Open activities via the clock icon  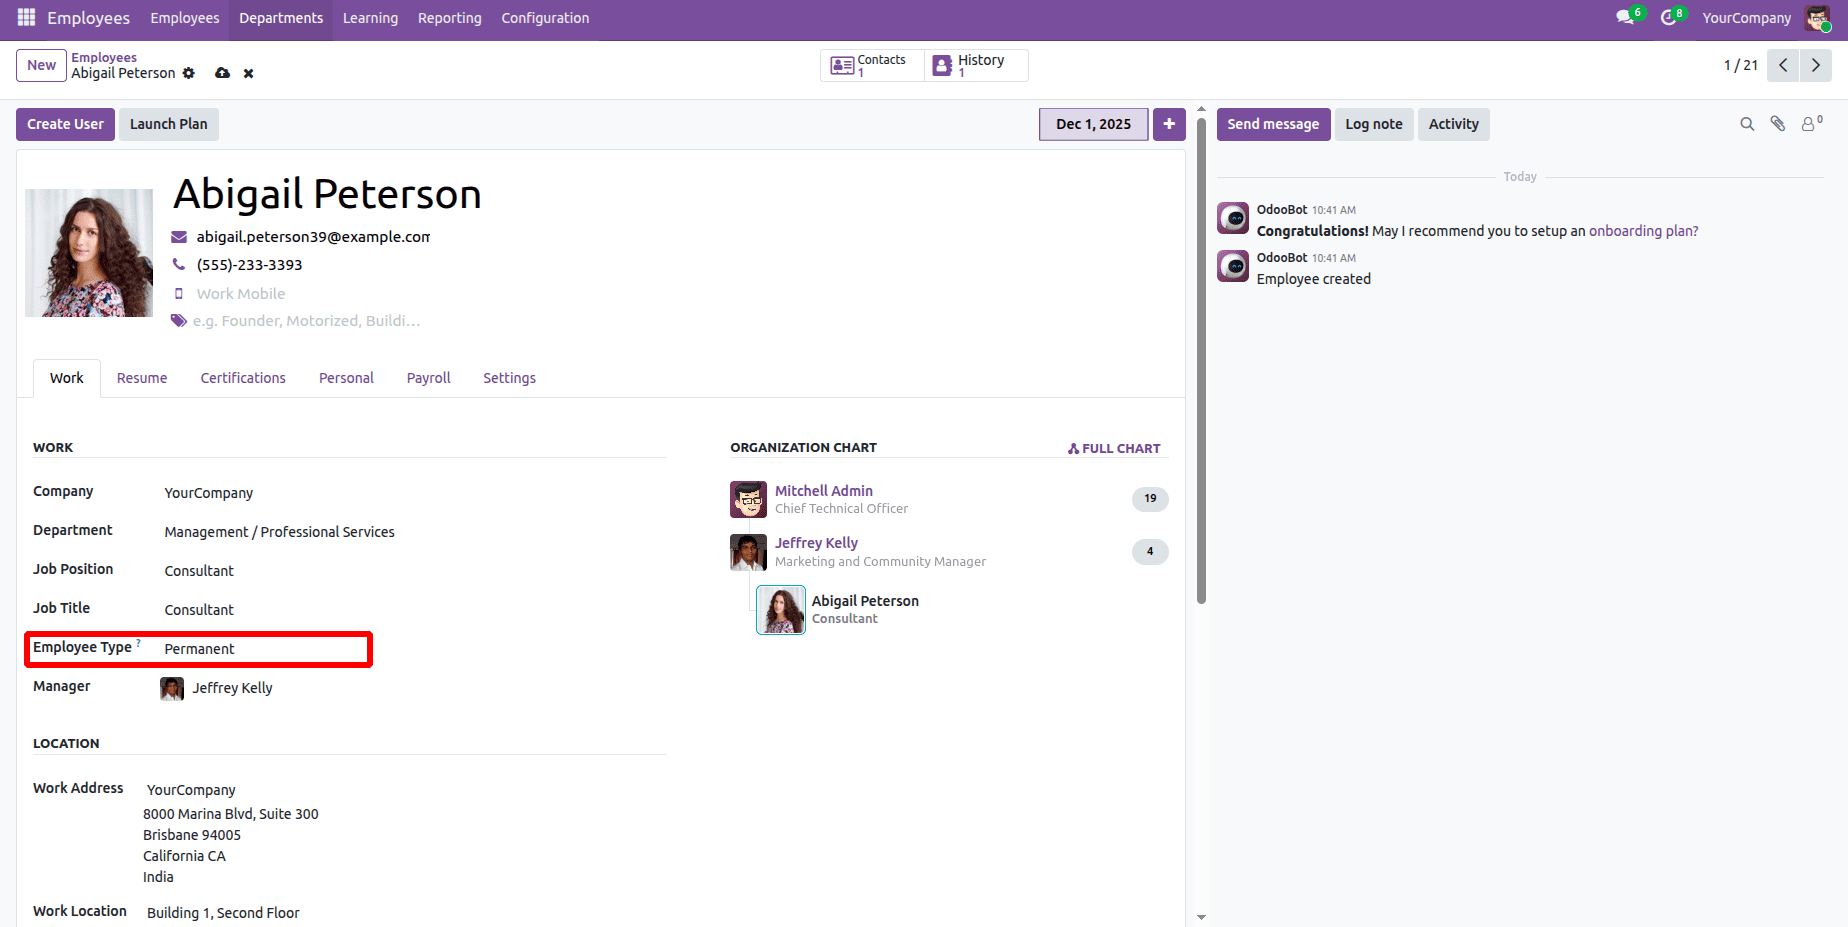pyautogui.click(x=1668, y=17)
